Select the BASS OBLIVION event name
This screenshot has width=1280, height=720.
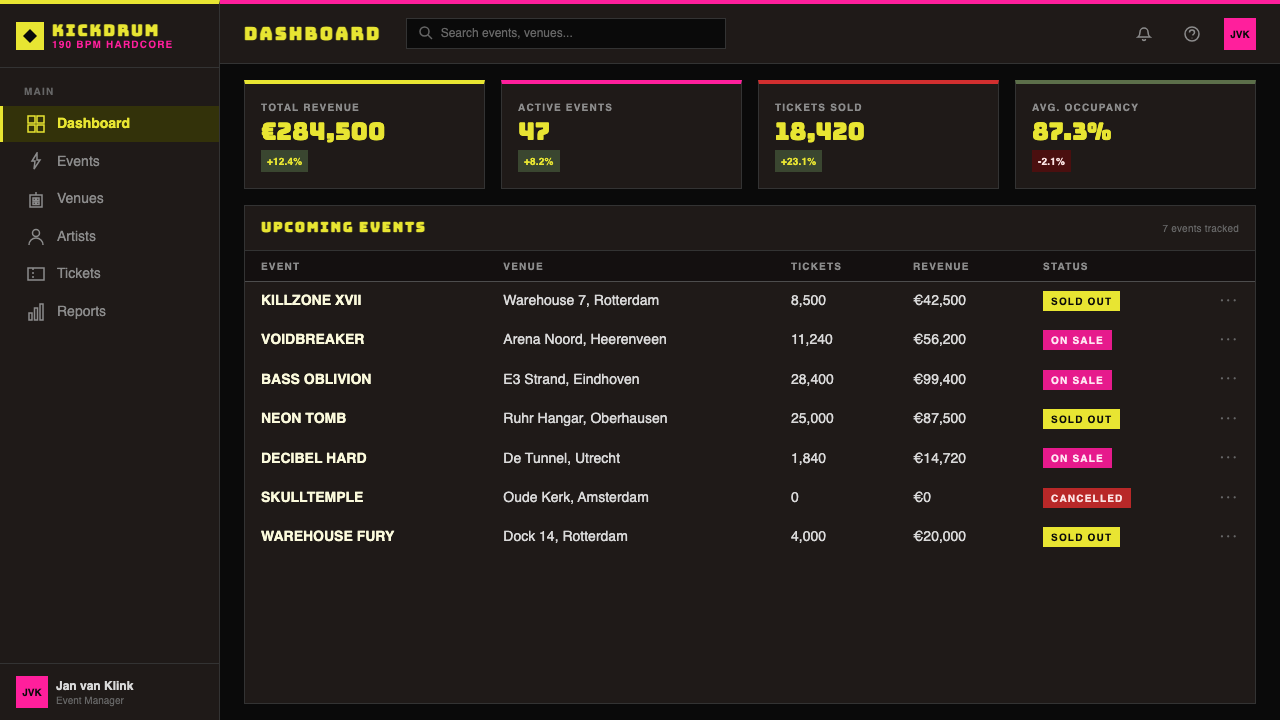(x=316, y=379)
